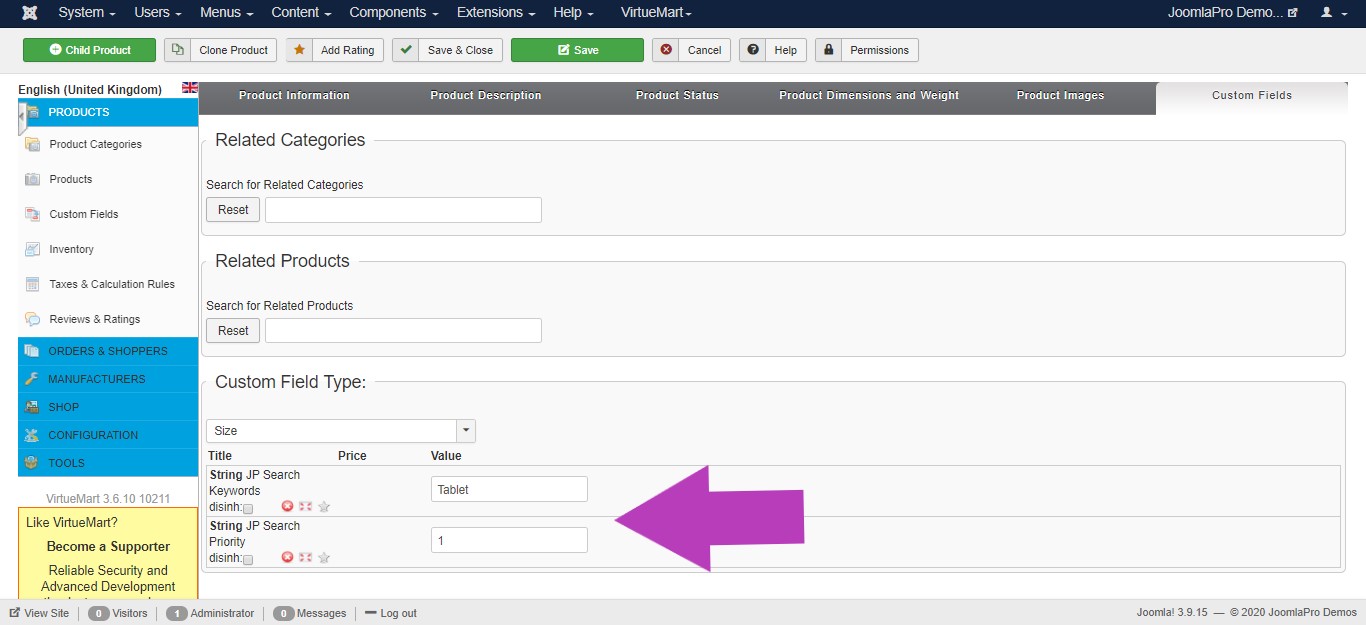Click the green Save button
This screenshot has width=1366, height=625.
[577, 50]
